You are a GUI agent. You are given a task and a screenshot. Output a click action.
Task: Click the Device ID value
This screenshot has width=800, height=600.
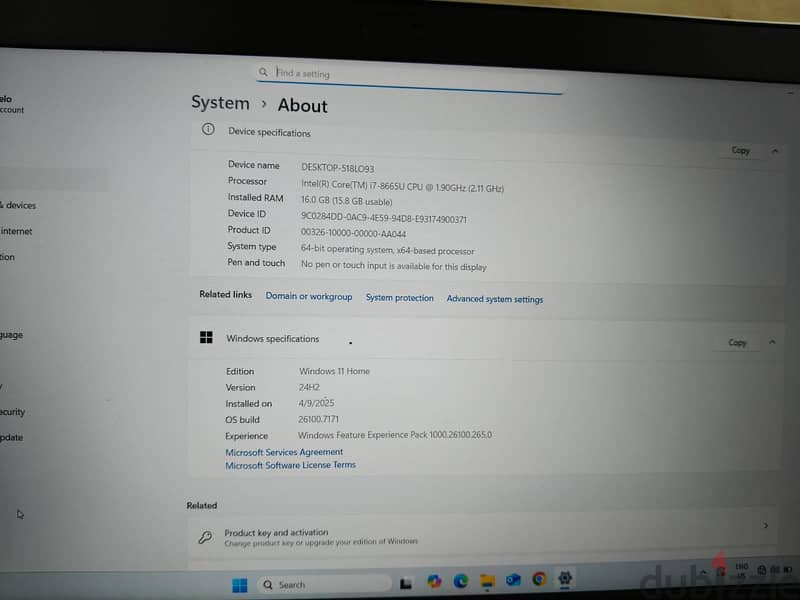384,218
